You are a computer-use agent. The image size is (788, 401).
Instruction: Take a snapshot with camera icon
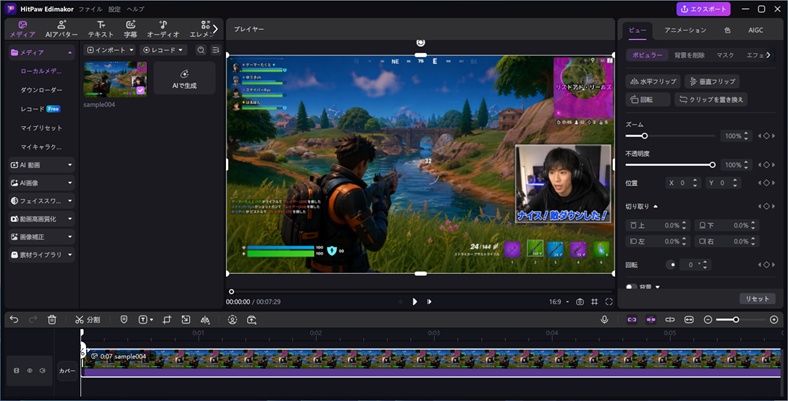click(x=580, y=302)
